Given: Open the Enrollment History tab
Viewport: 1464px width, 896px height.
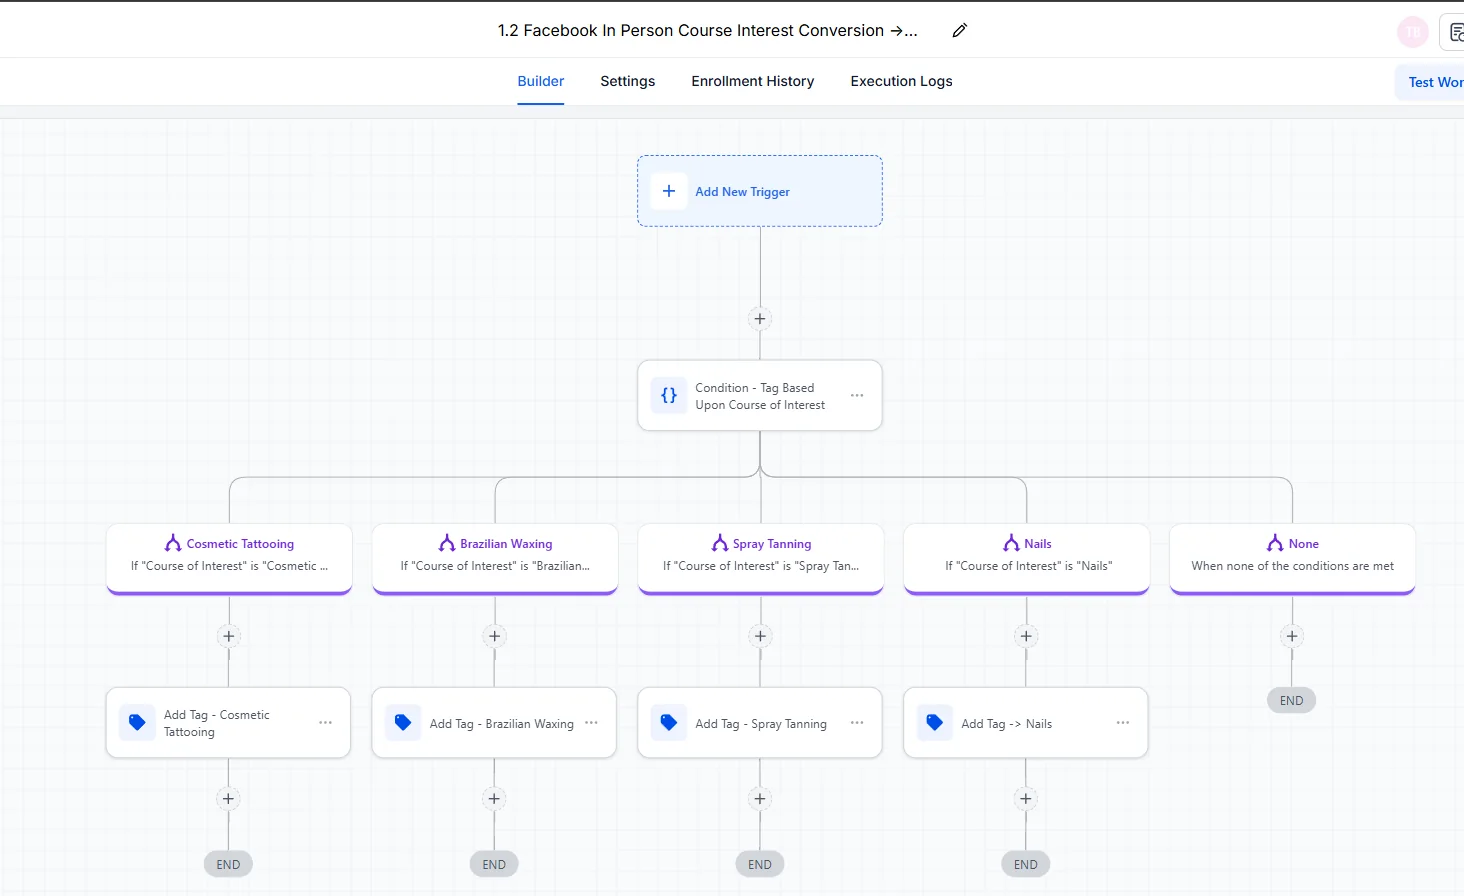Looking at the screenshot, I should click(753, 81).
